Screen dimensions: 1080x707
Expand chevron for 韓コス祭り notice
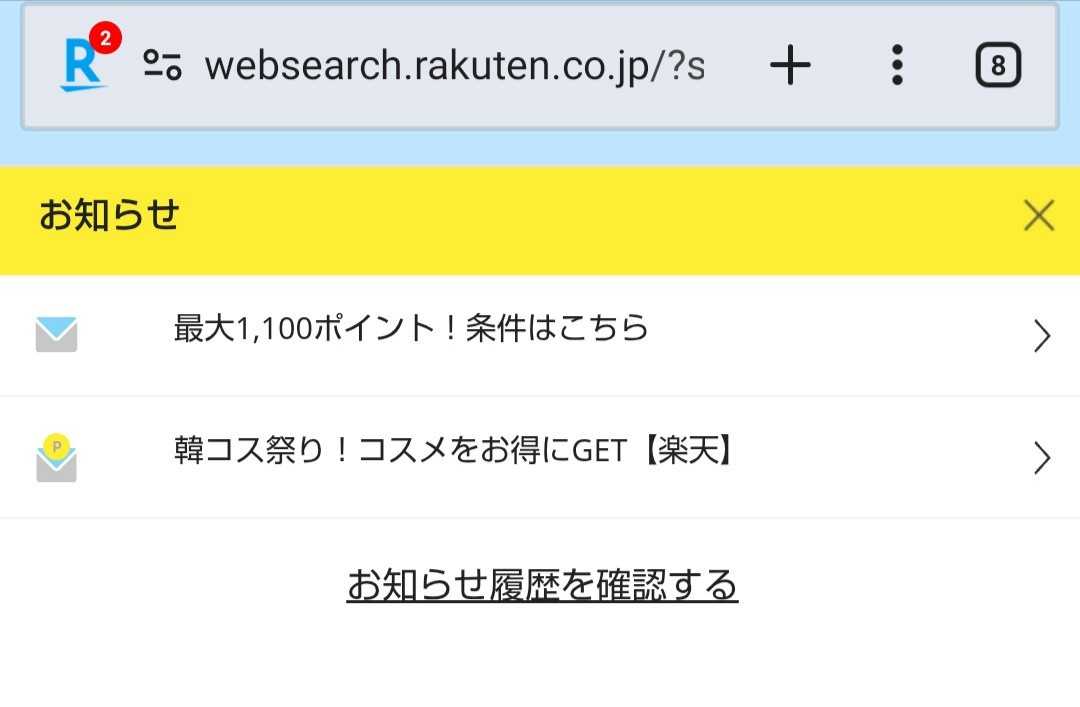tap(1042, 458)
